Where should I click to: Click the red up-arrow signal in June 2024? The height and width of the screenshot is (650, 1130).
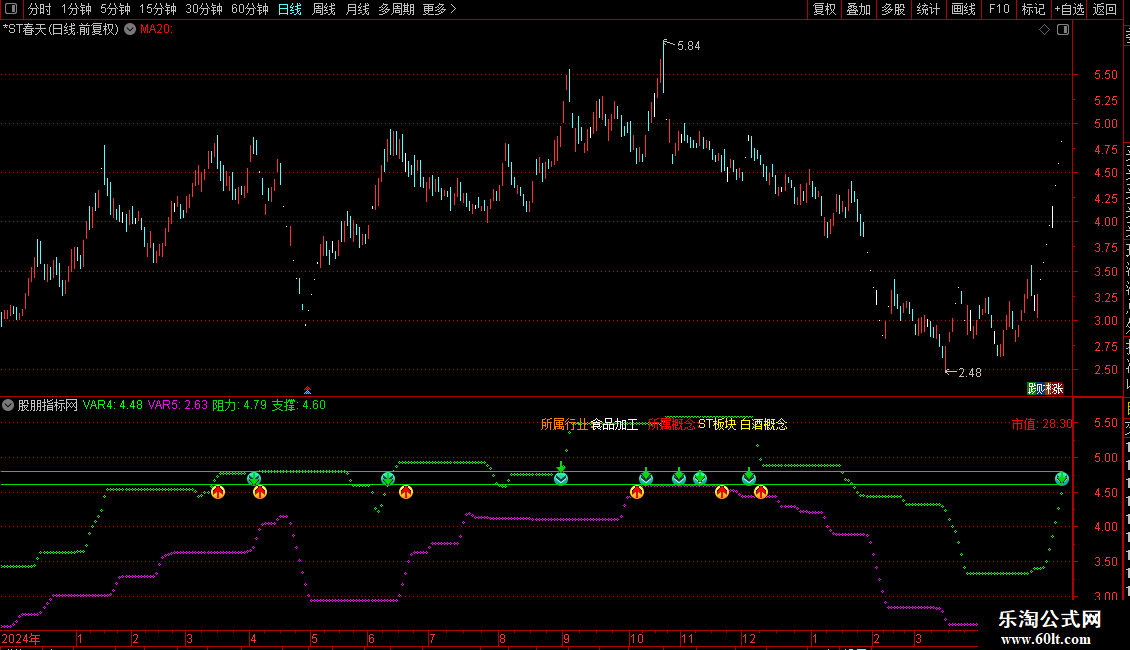pos(406,492)
